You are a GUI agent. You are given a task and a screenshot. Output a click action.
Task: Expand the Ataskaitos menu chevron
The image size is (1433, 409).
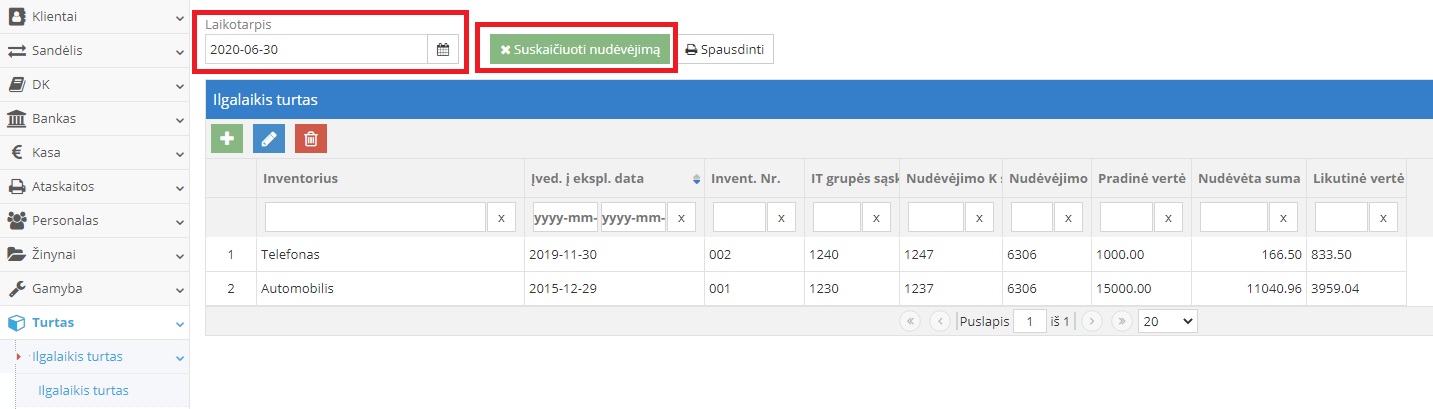[x=179, y=187]
